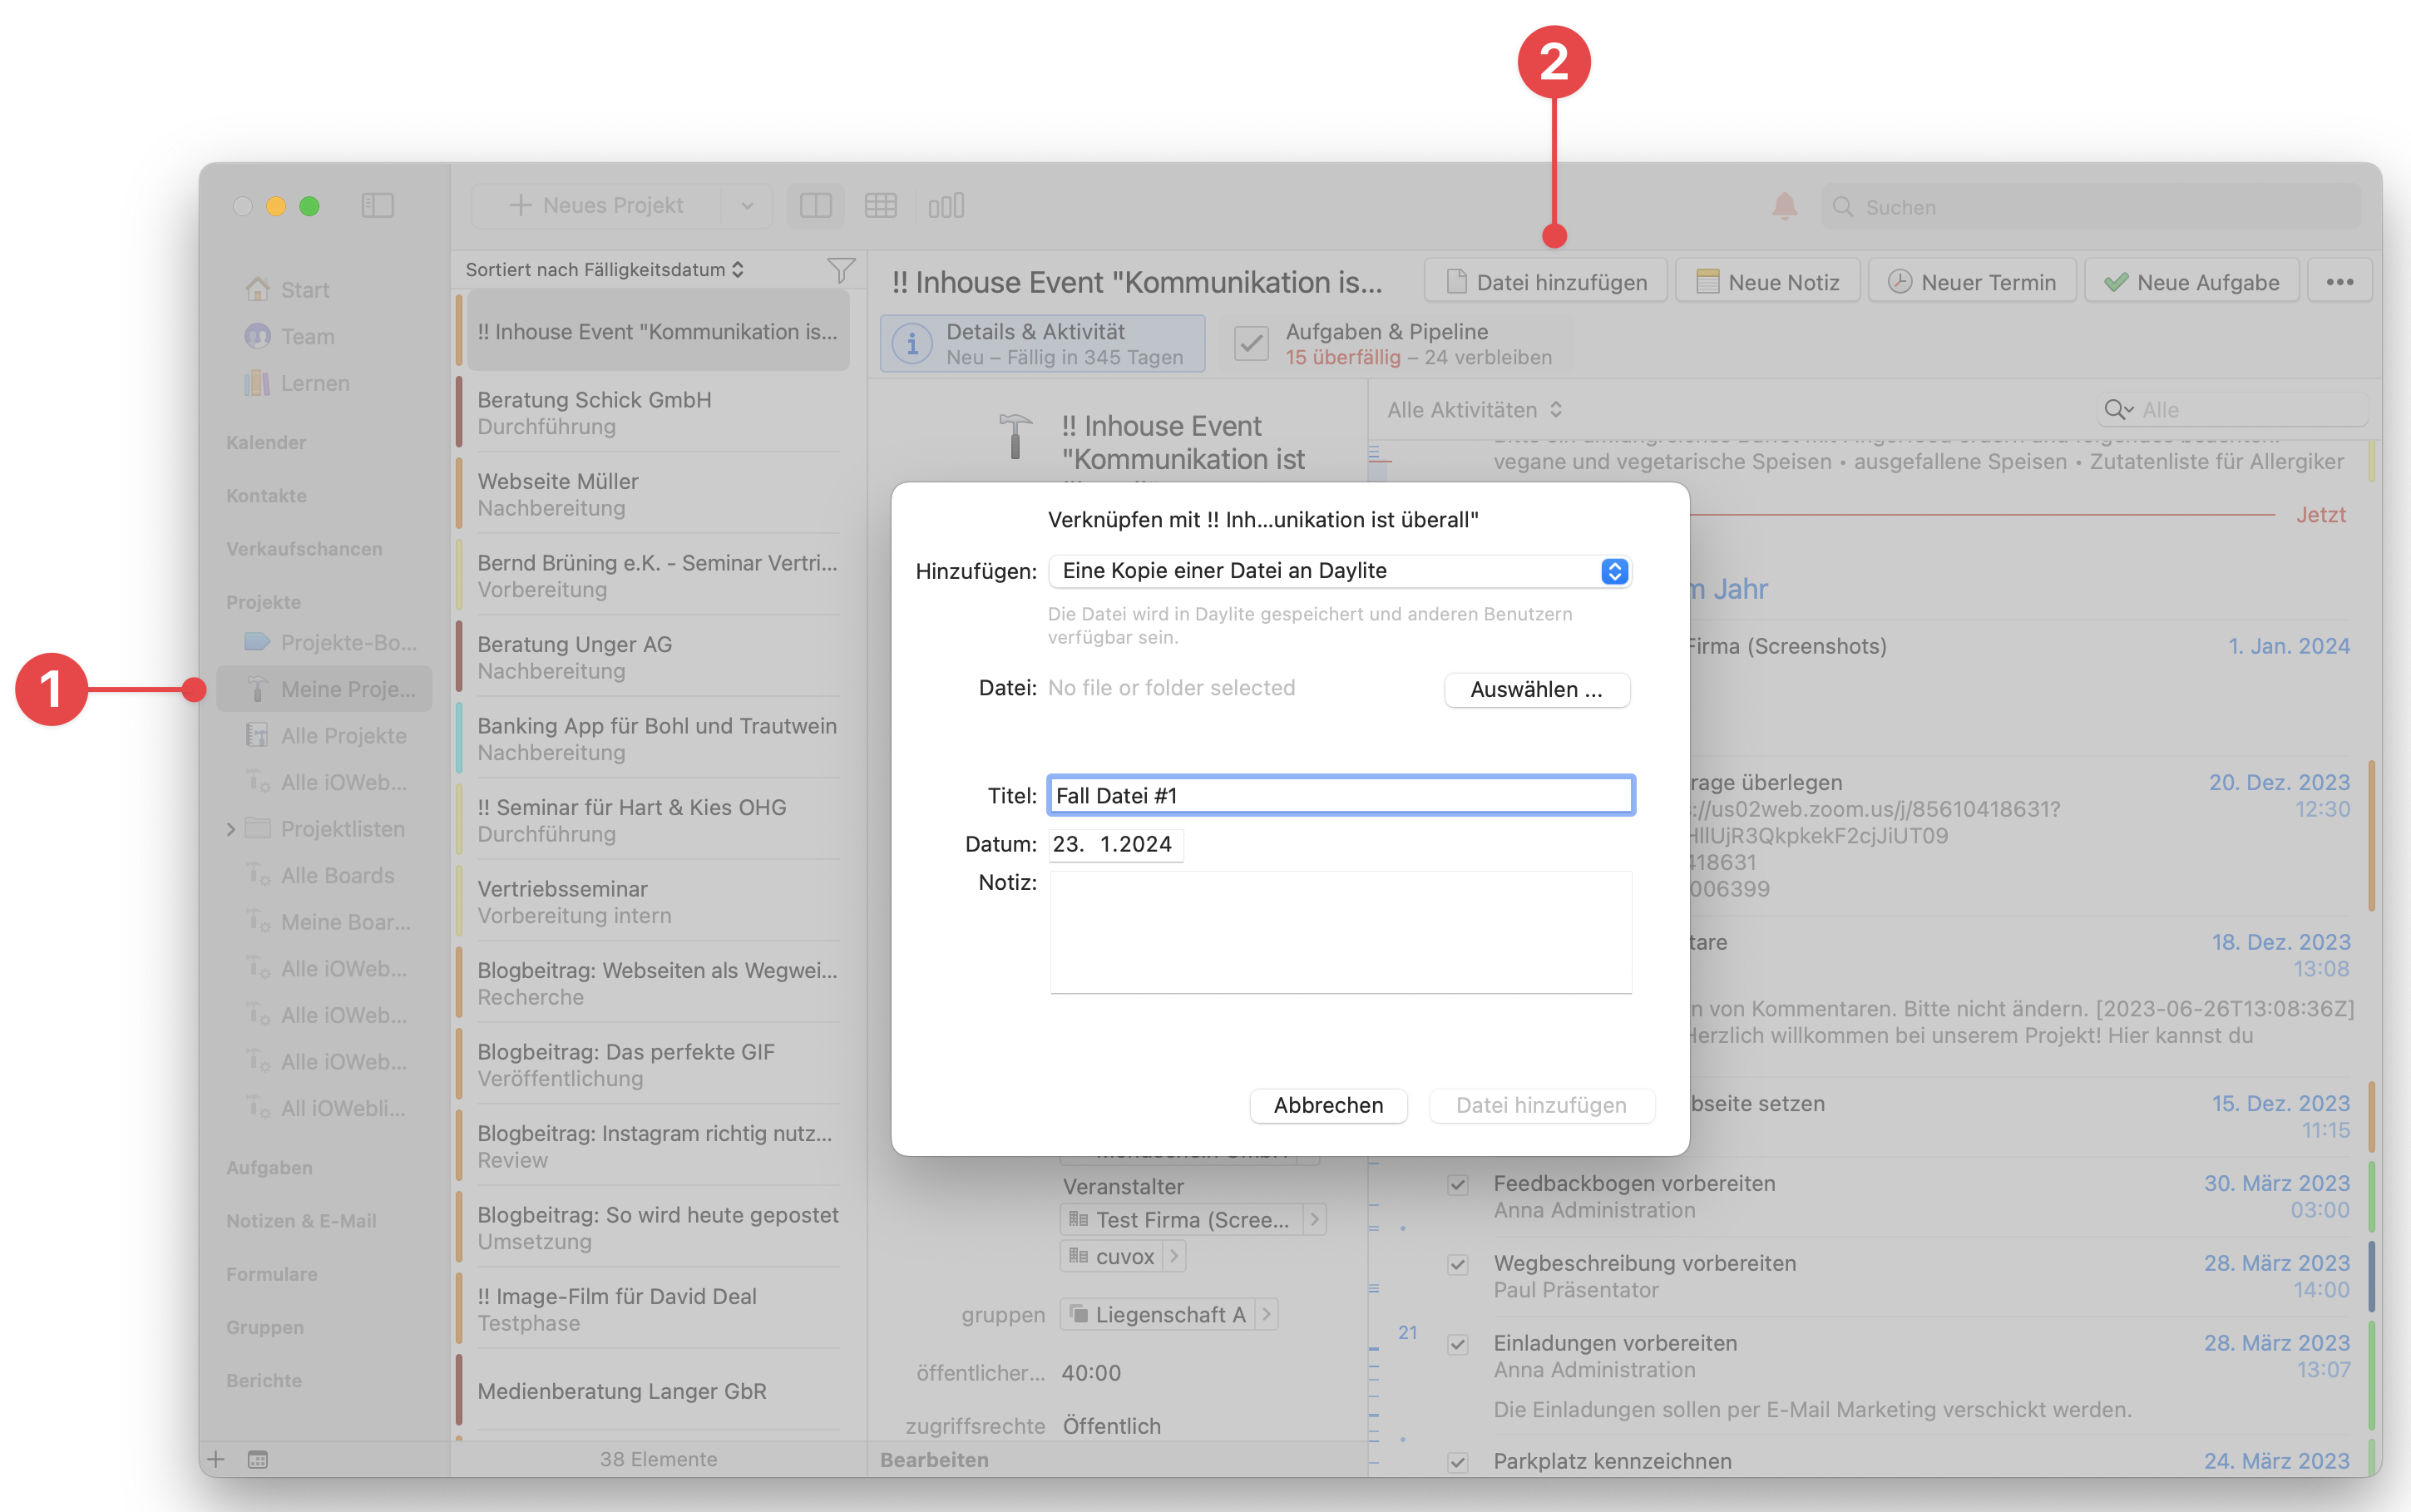
Task: Open the Hinzufügen copy-type dropdown
Action: point(1340,571)
